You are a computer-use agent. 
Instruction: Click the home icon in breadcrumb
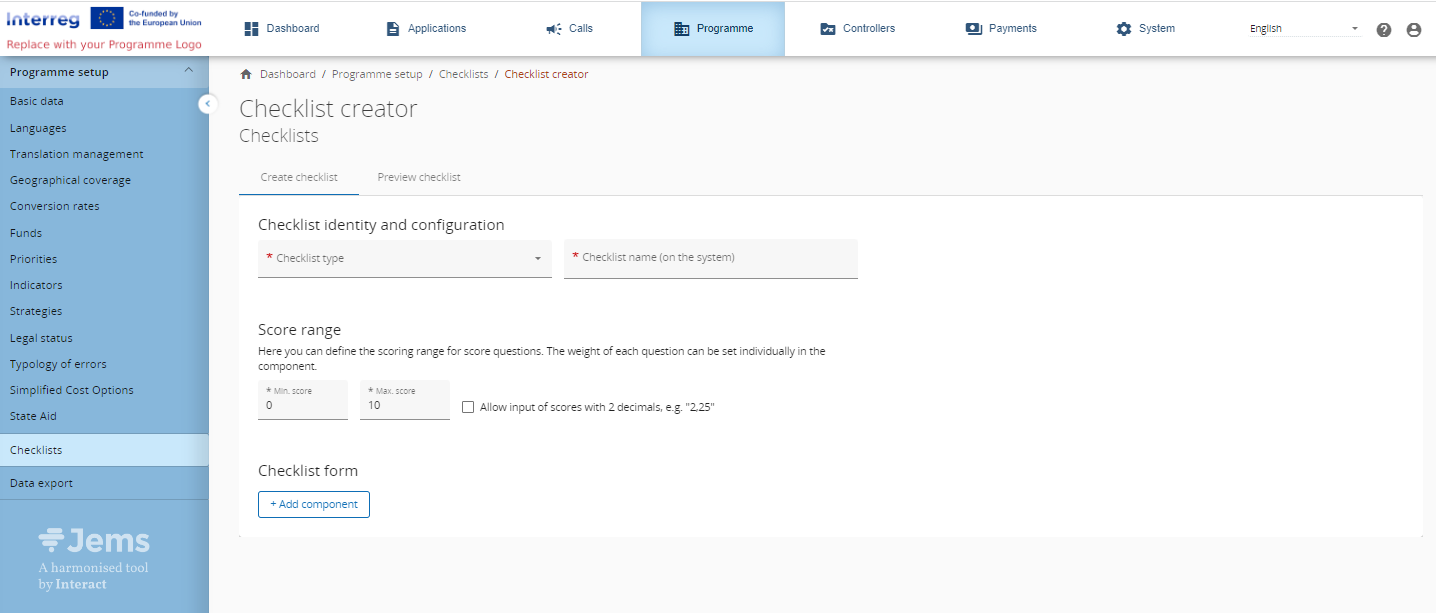point(246,74)
